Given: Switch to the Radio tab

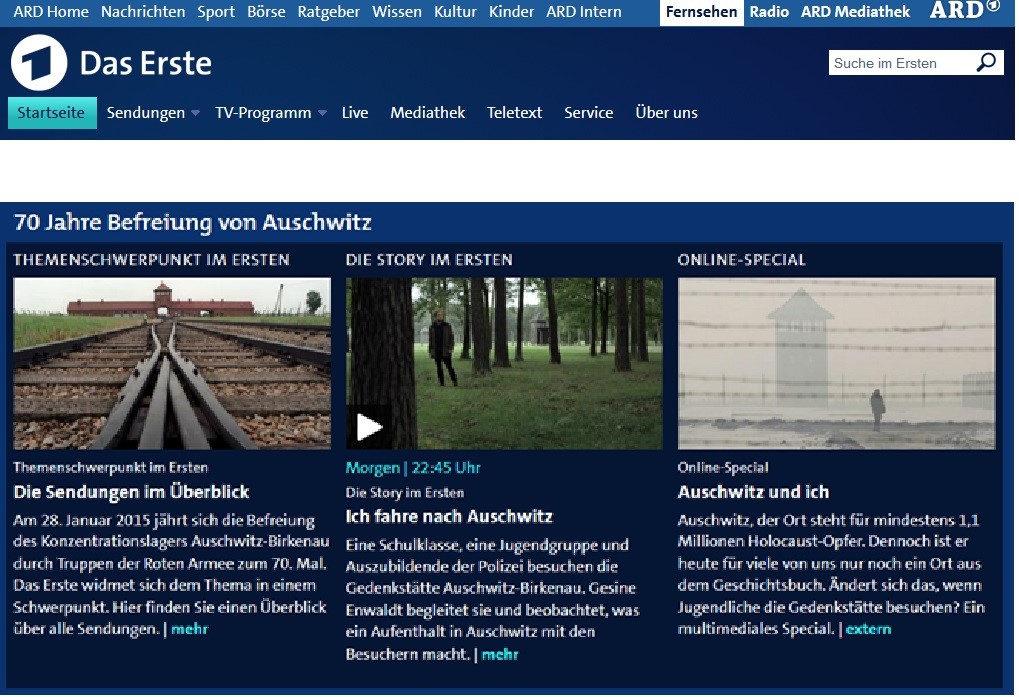Looking at the screenshot, I should point(769,12).
